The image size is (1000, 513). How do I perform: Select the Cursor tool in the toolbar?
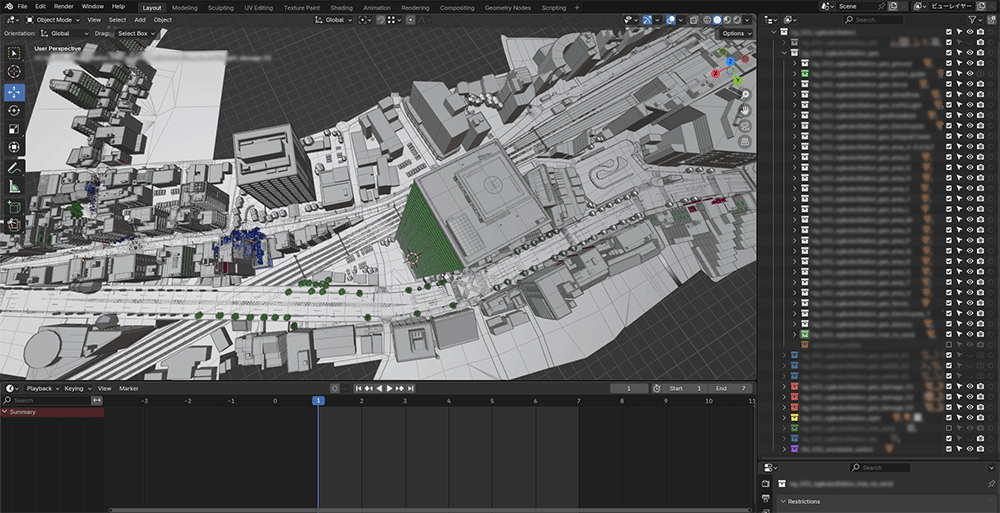click(14, 72)
